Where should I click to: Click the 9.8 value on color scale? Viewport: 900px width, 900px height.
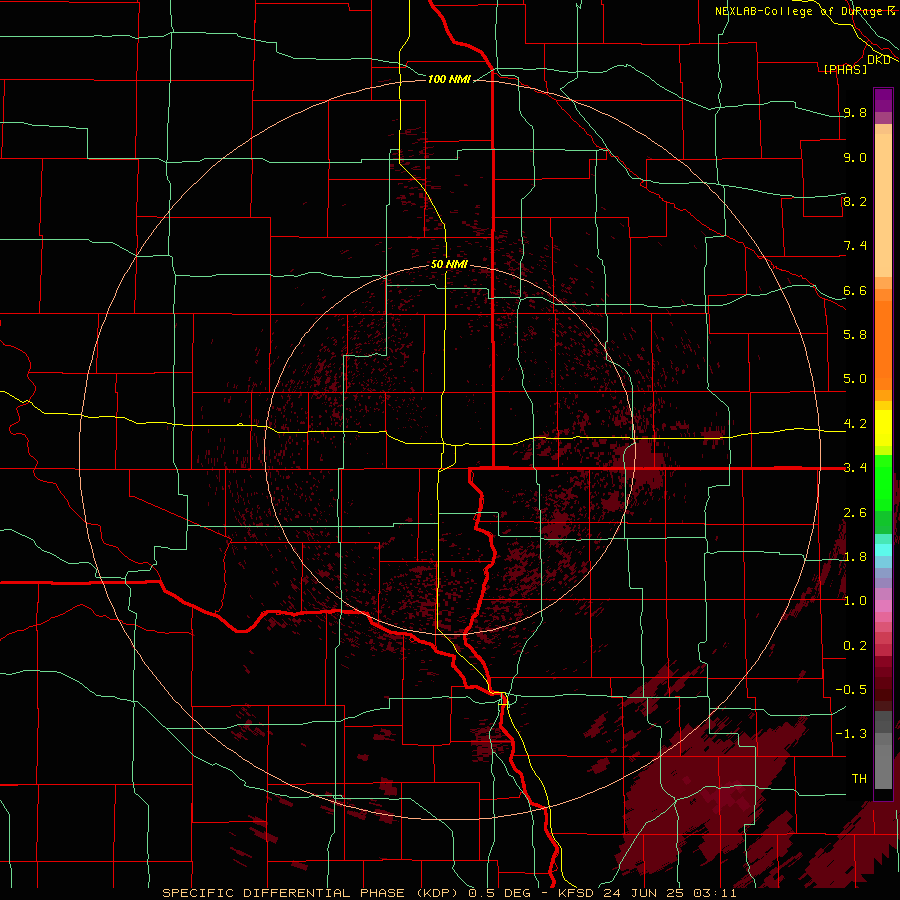click(855, 112)
